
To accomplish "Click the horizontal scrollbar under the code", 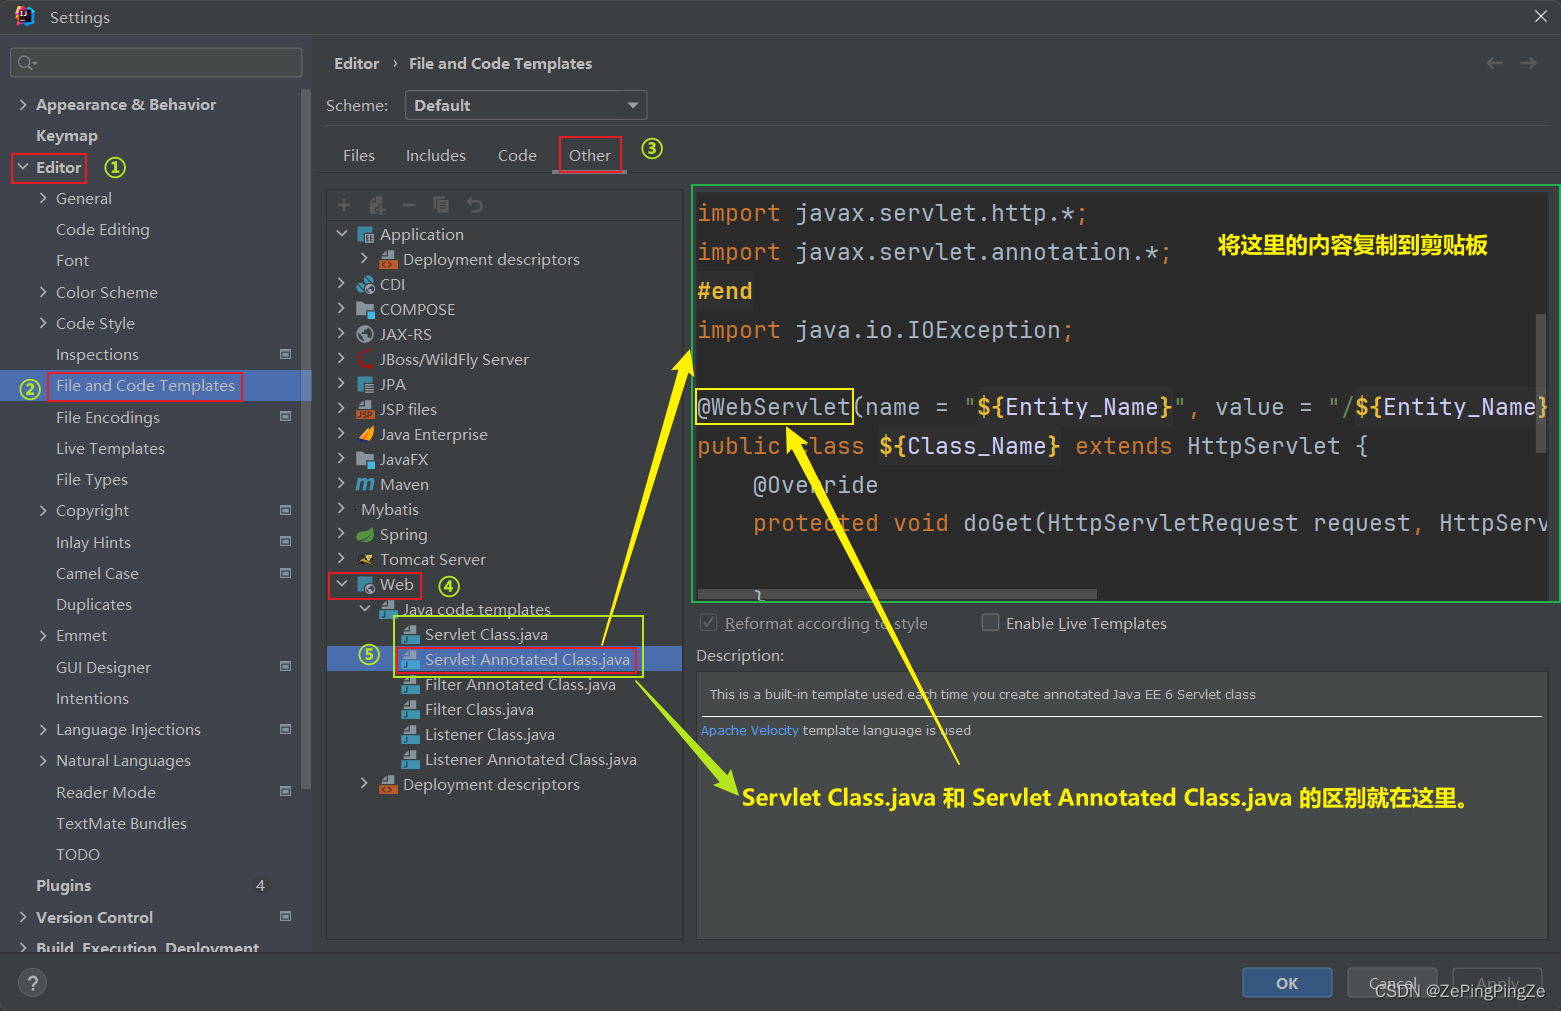I will click(x=897, y=594).
